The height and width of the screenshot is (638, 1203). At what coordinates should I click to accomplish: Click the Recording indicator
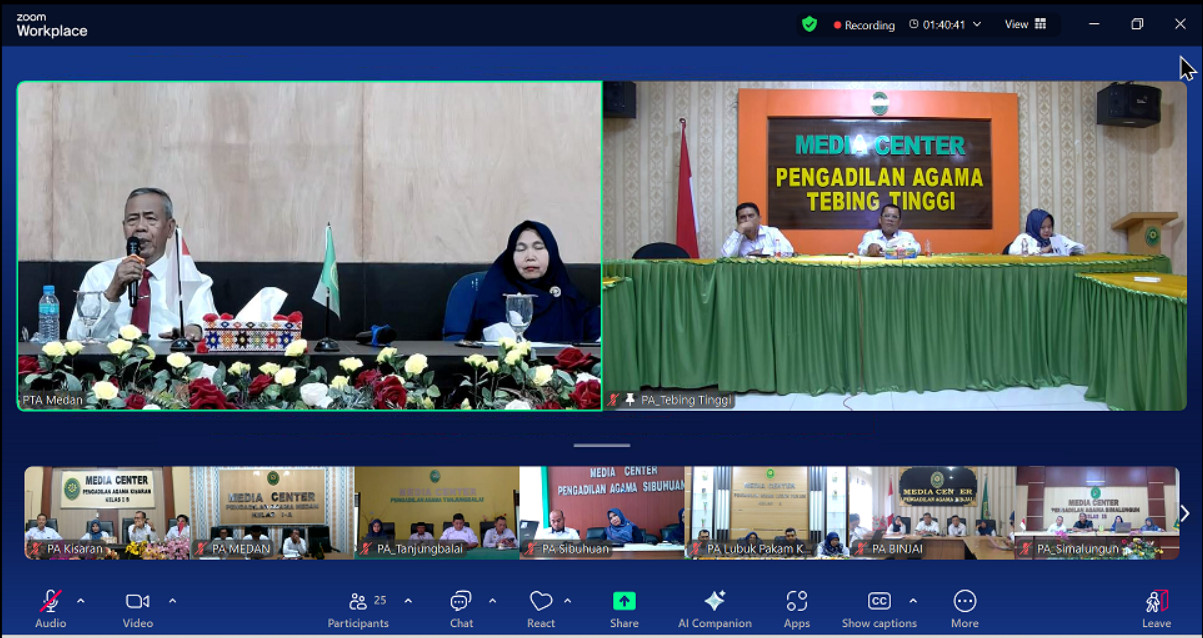click(x=864, y=25)
